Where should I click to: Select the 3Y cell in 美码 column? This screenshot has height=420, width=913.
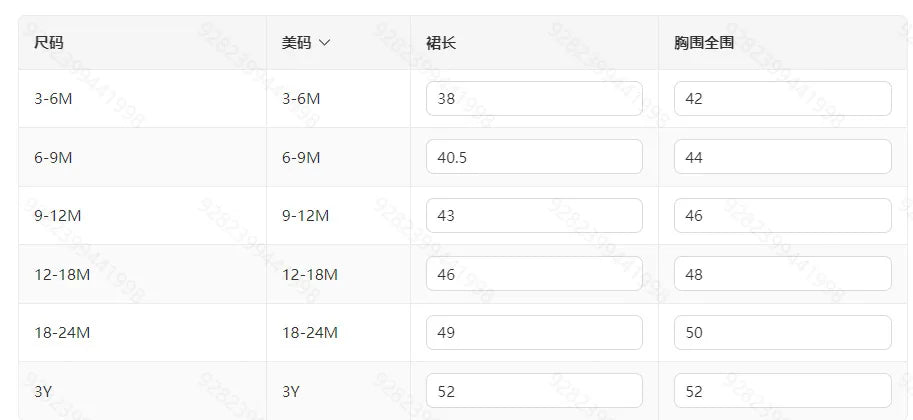pyautogui.click(x=291, y=391)
